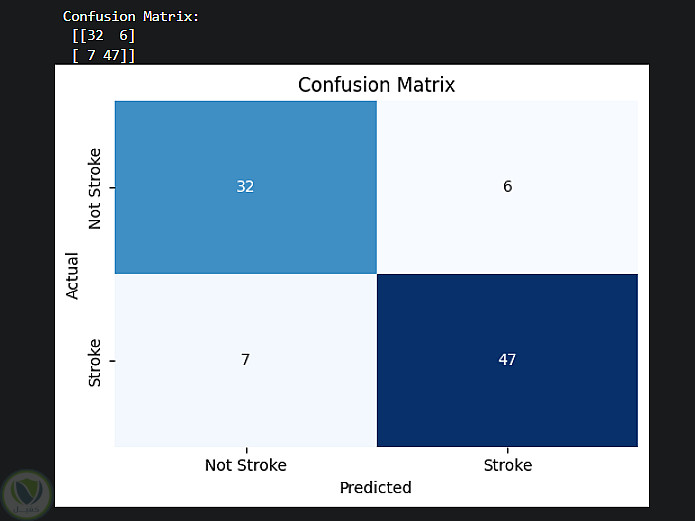
Task: Click the false negative cell showing 7
Action: pyautogui.click(x=245, y=360)
